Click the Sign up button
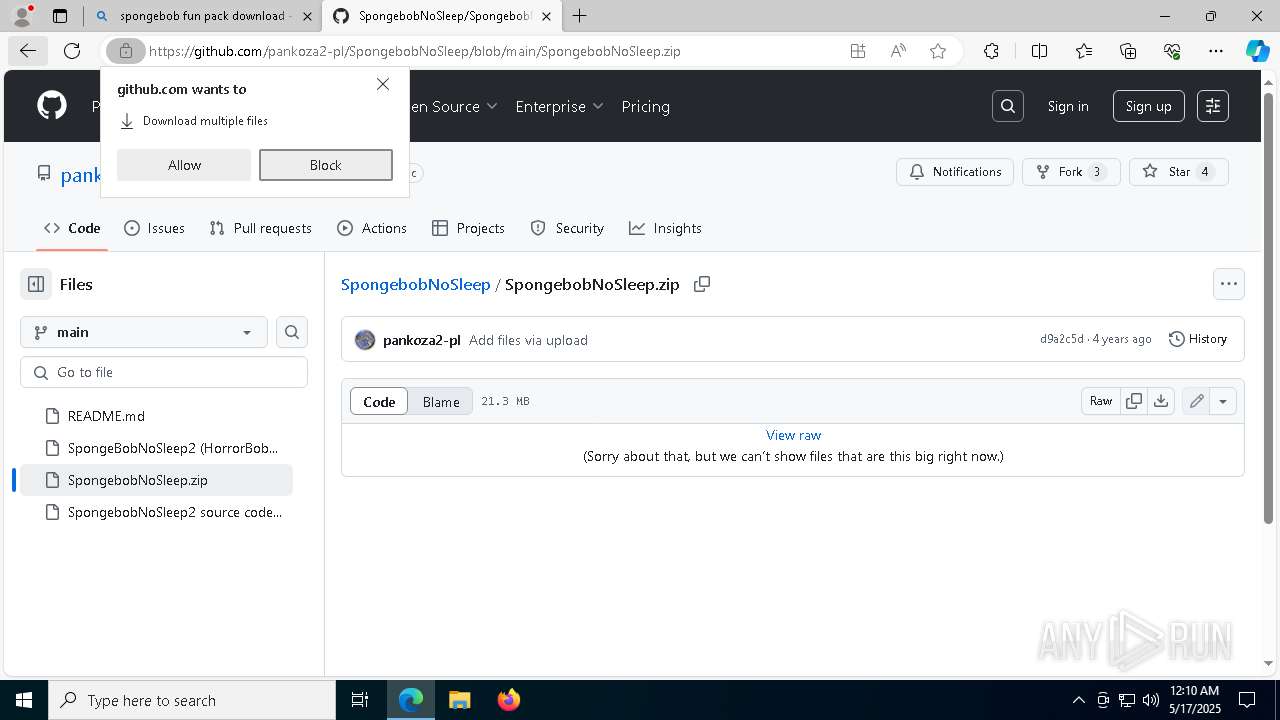This screenshot has width=1280, height=720. coord(1149,106)
